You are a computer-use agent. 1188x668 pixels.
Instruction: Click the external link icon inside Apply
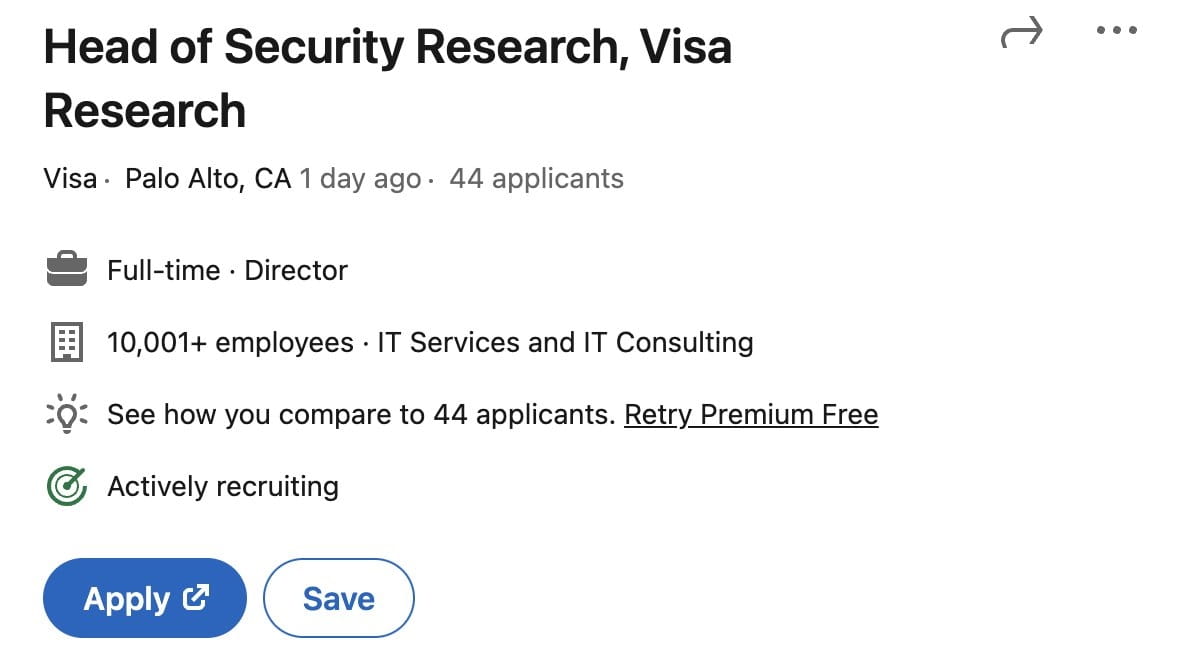pos(196,598)
